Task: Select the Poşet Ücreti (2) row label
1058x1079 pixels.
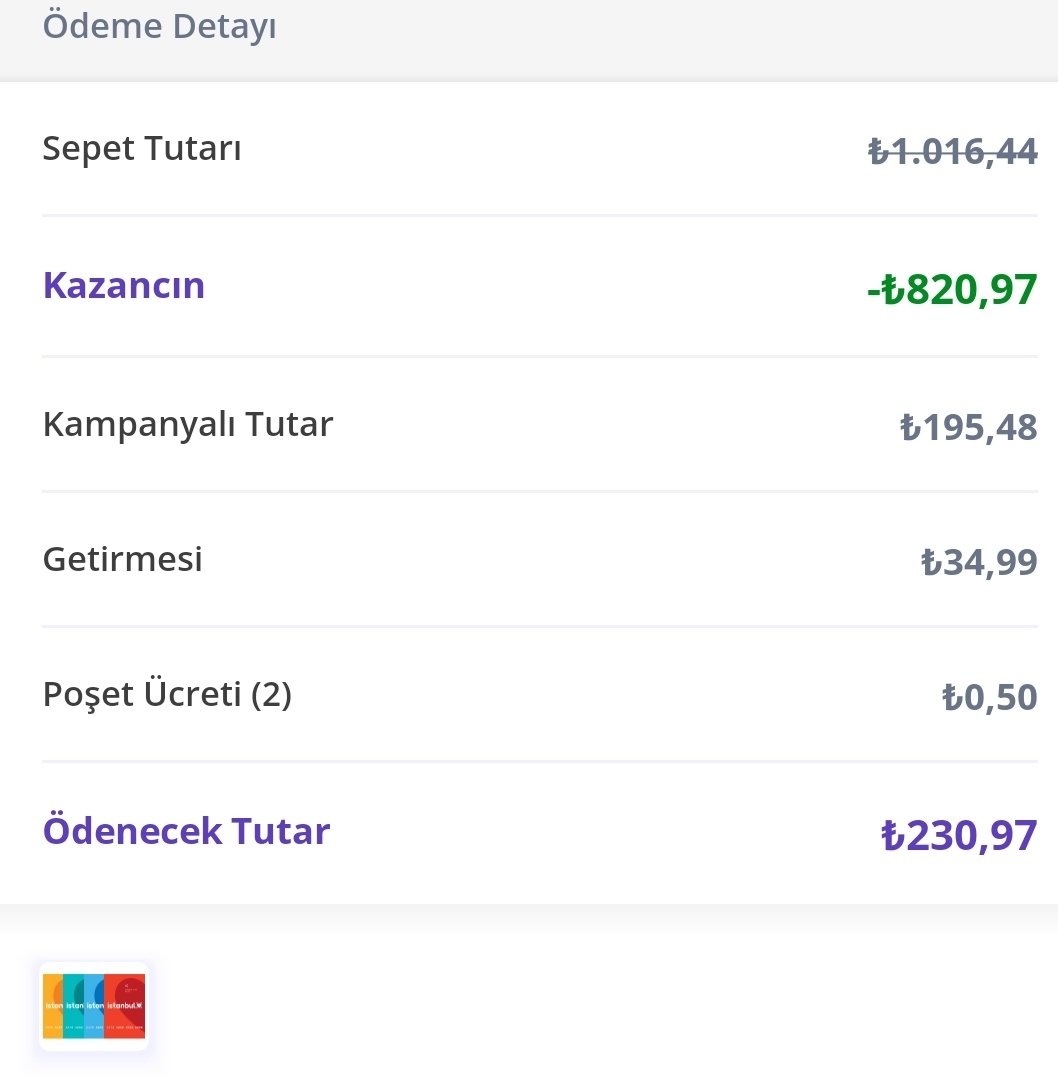Action: click(x=167, y=694)
